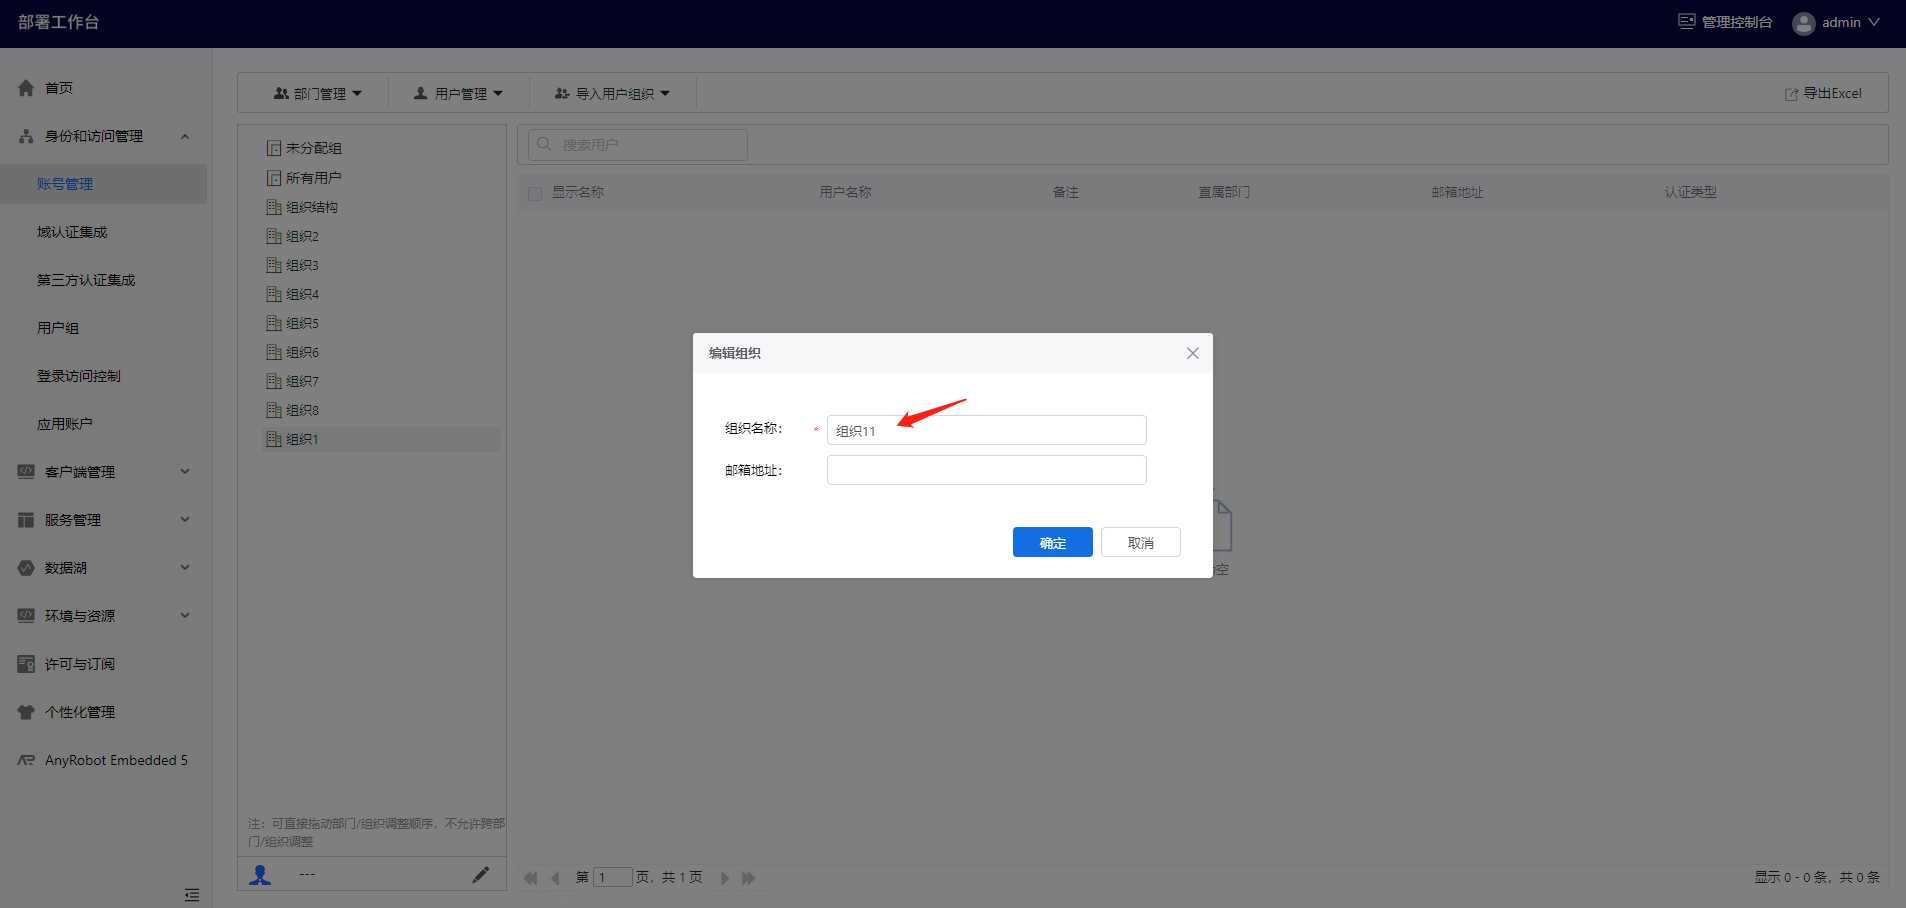Click the 数据湖 sidebar icon
1906x908 pixels.
pos(26,568)
